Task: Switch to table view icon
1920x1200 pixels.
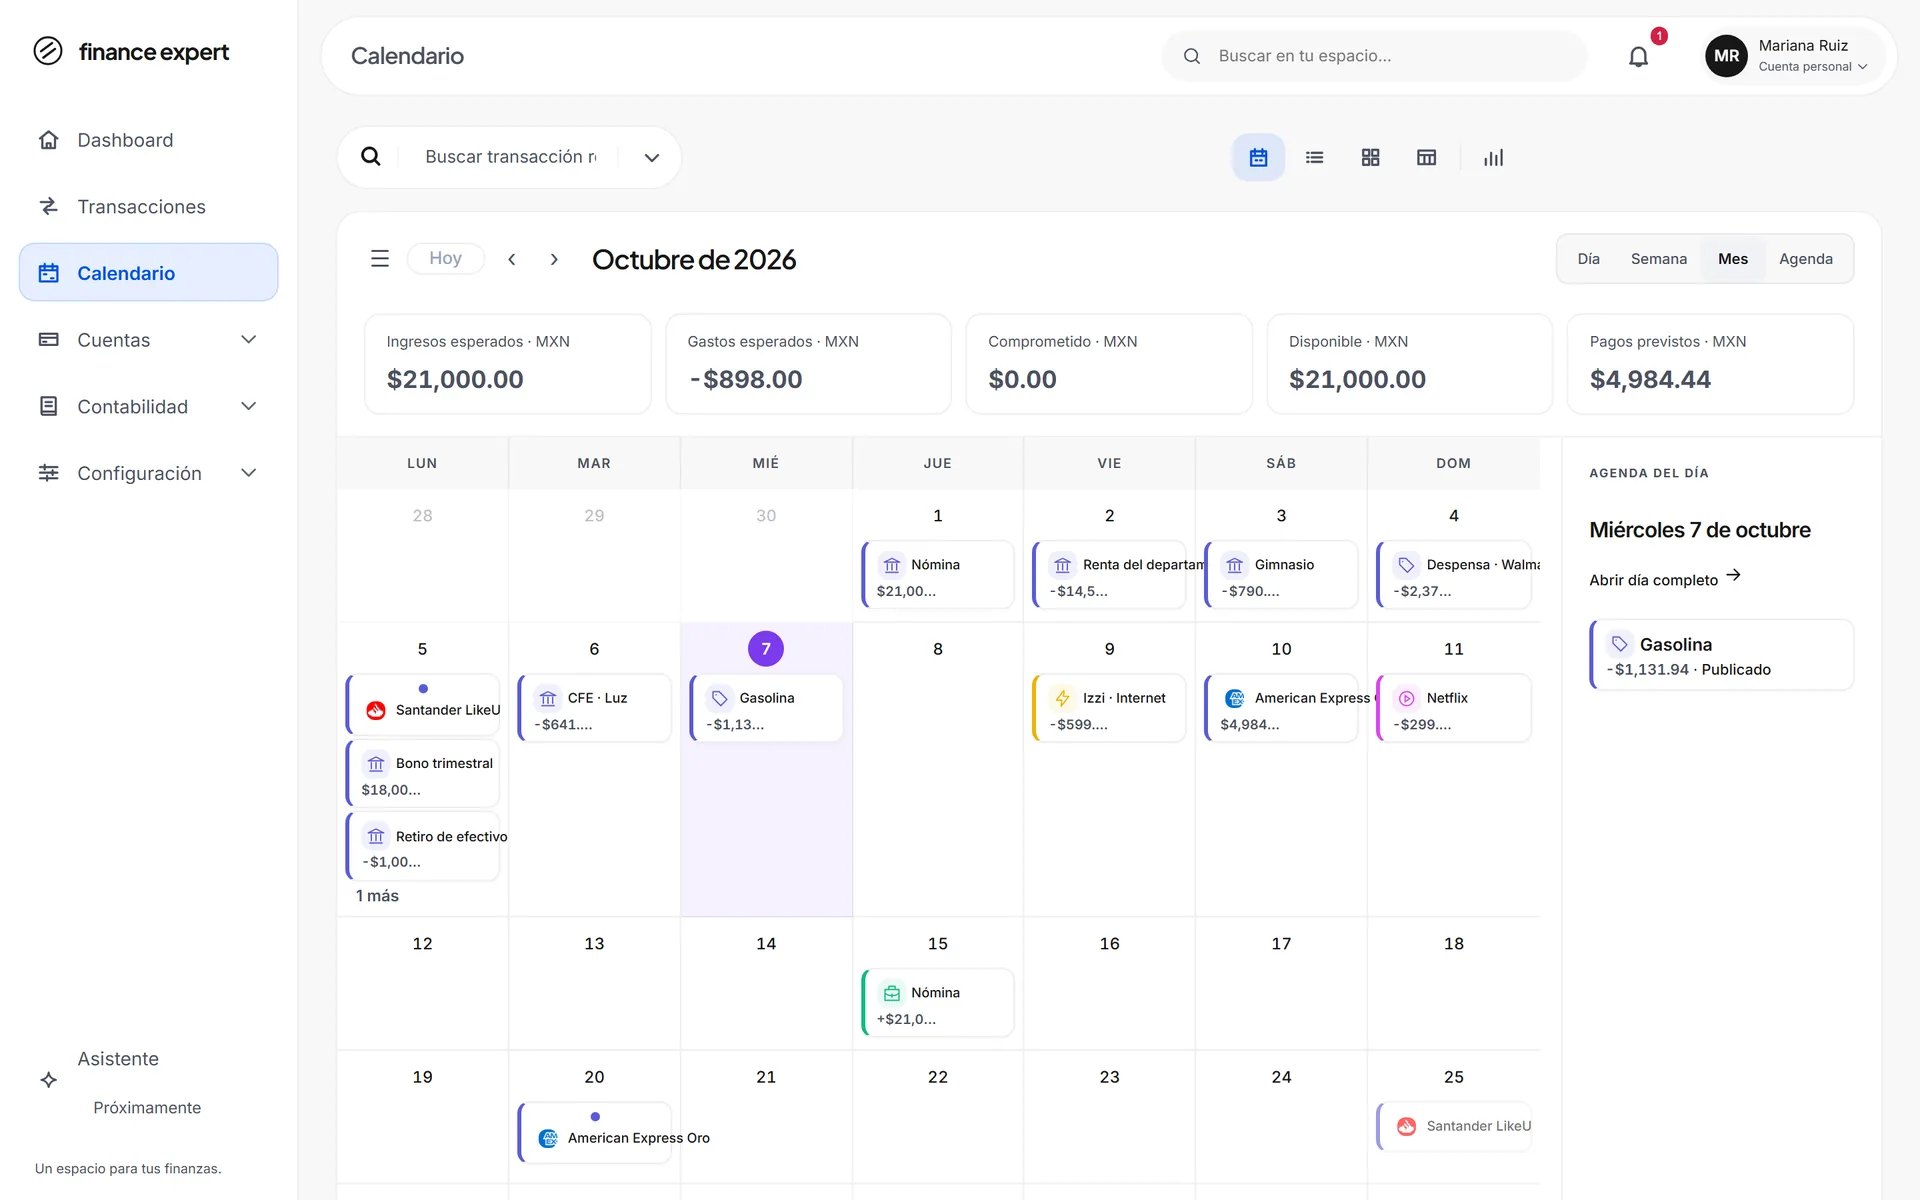Action: point(1426,157)
